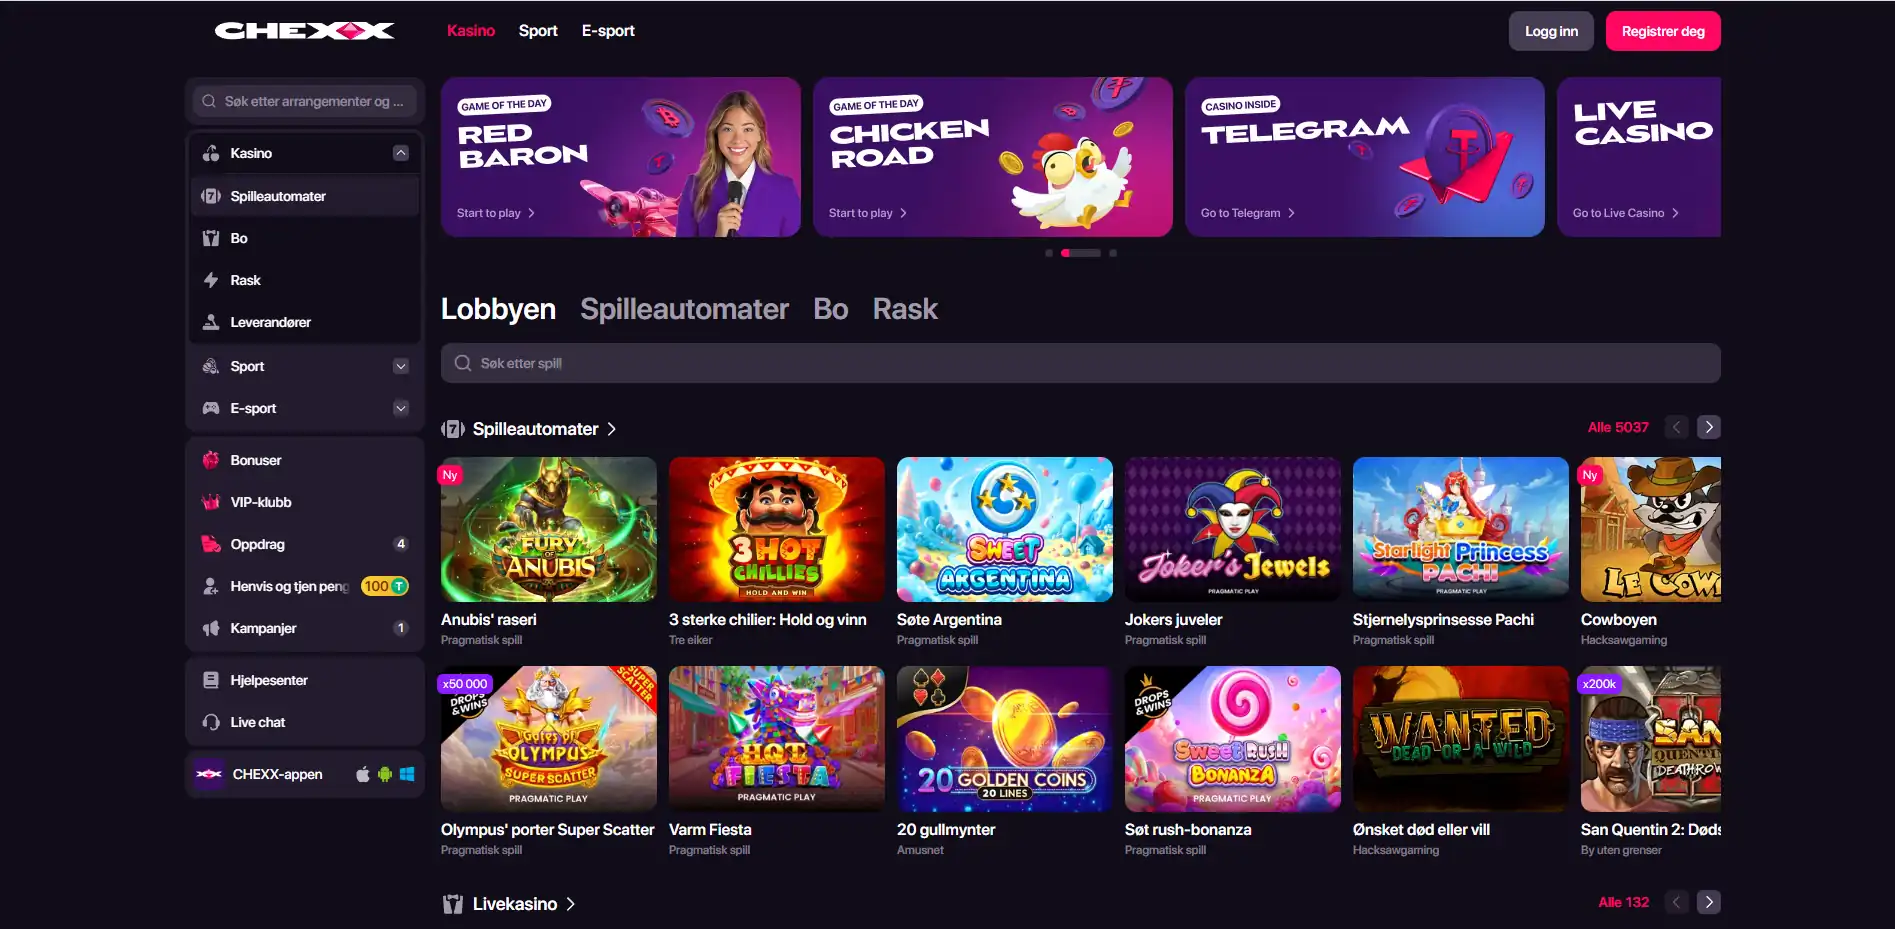Open Alle 5037 slots link
Screen dimensions: 1895x929
(x=1618, y=427)
